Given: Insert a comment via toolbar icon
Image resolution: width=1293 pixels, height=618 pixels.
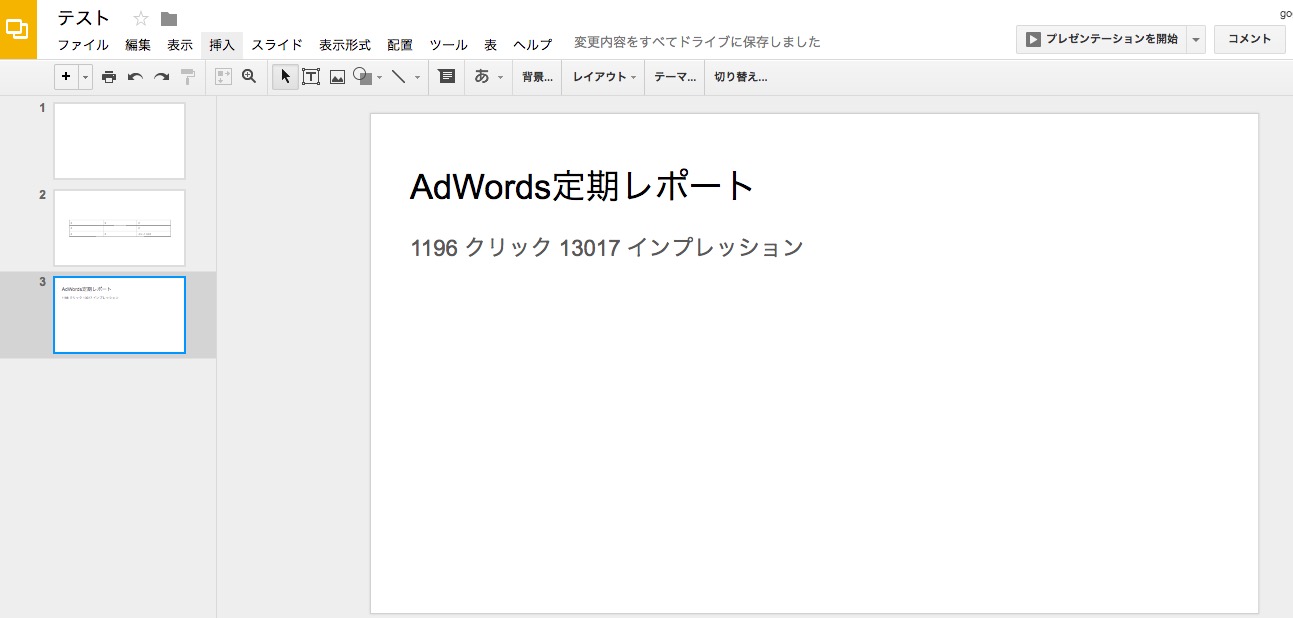Looking at the screenshot, I should pos(447,76).
